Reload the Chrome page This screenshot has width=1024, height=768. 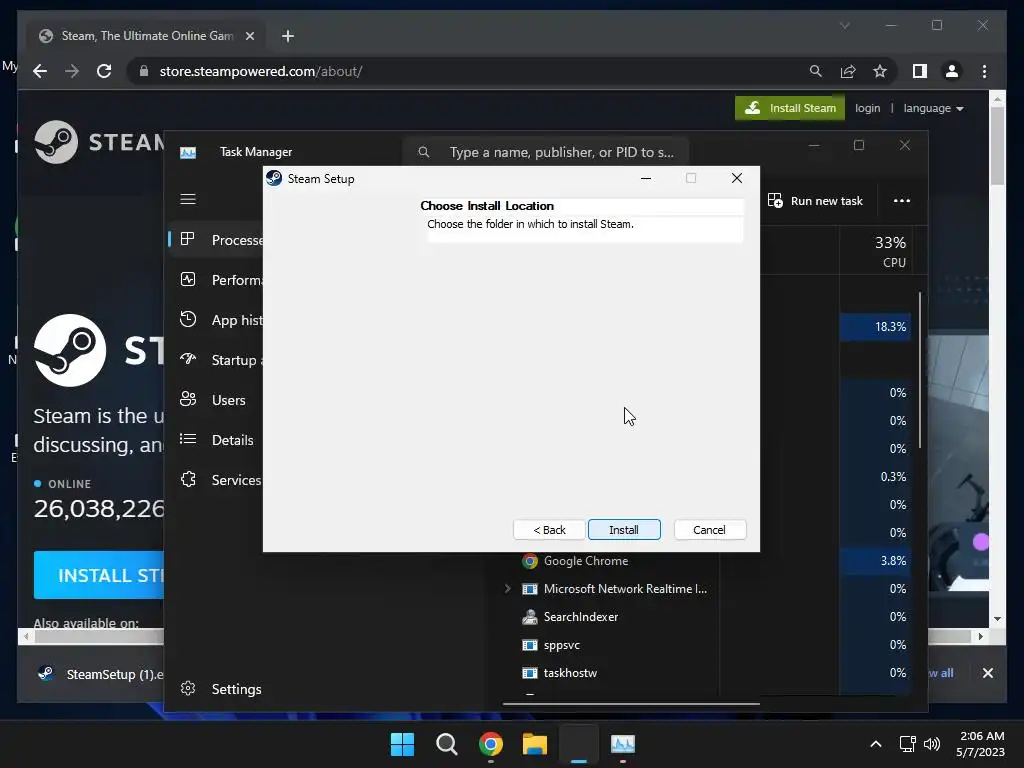tap(104, 71)
